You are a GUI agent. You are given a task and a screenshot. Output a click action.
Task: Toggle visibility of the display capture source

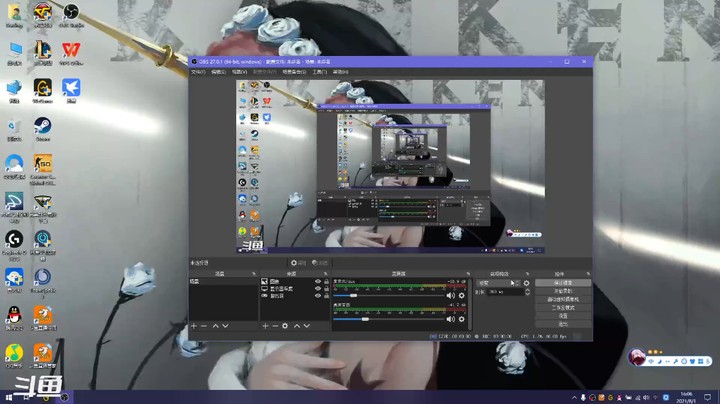317,289
